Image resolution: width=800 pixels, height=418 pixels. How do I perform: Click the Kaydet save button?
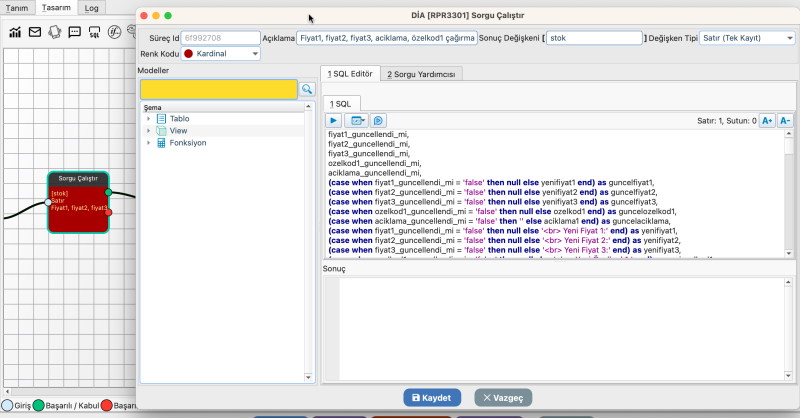432,397
